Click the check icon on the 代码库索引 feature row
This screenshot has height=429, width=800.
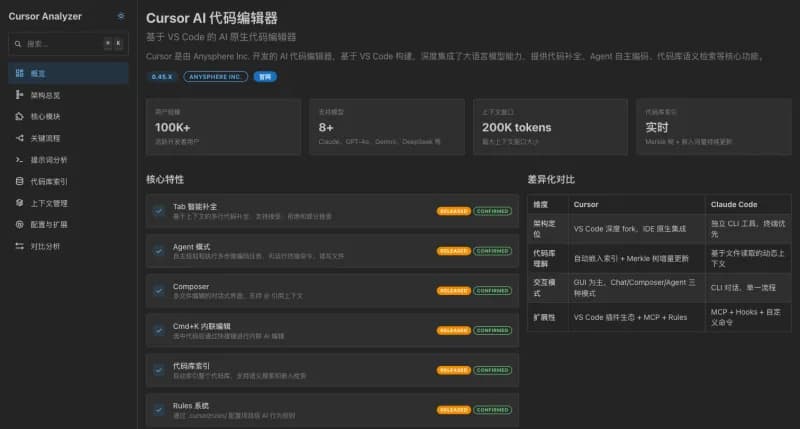coord(159,370)
